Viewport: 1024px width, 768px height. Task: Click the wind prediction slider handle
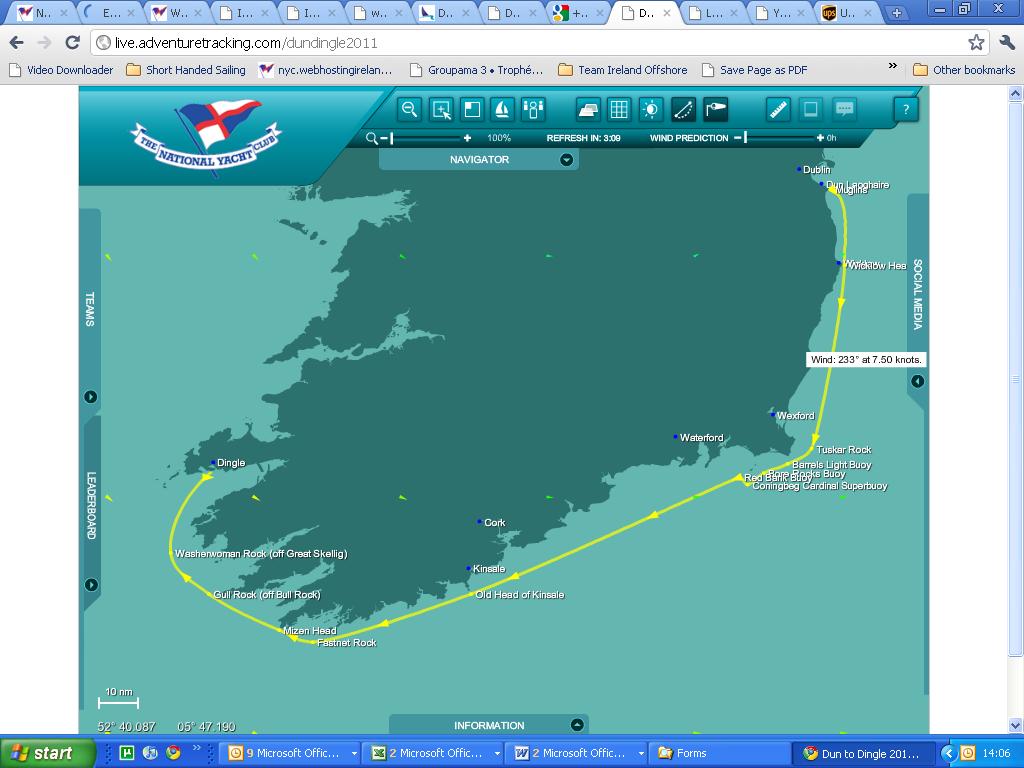(745, 138)
